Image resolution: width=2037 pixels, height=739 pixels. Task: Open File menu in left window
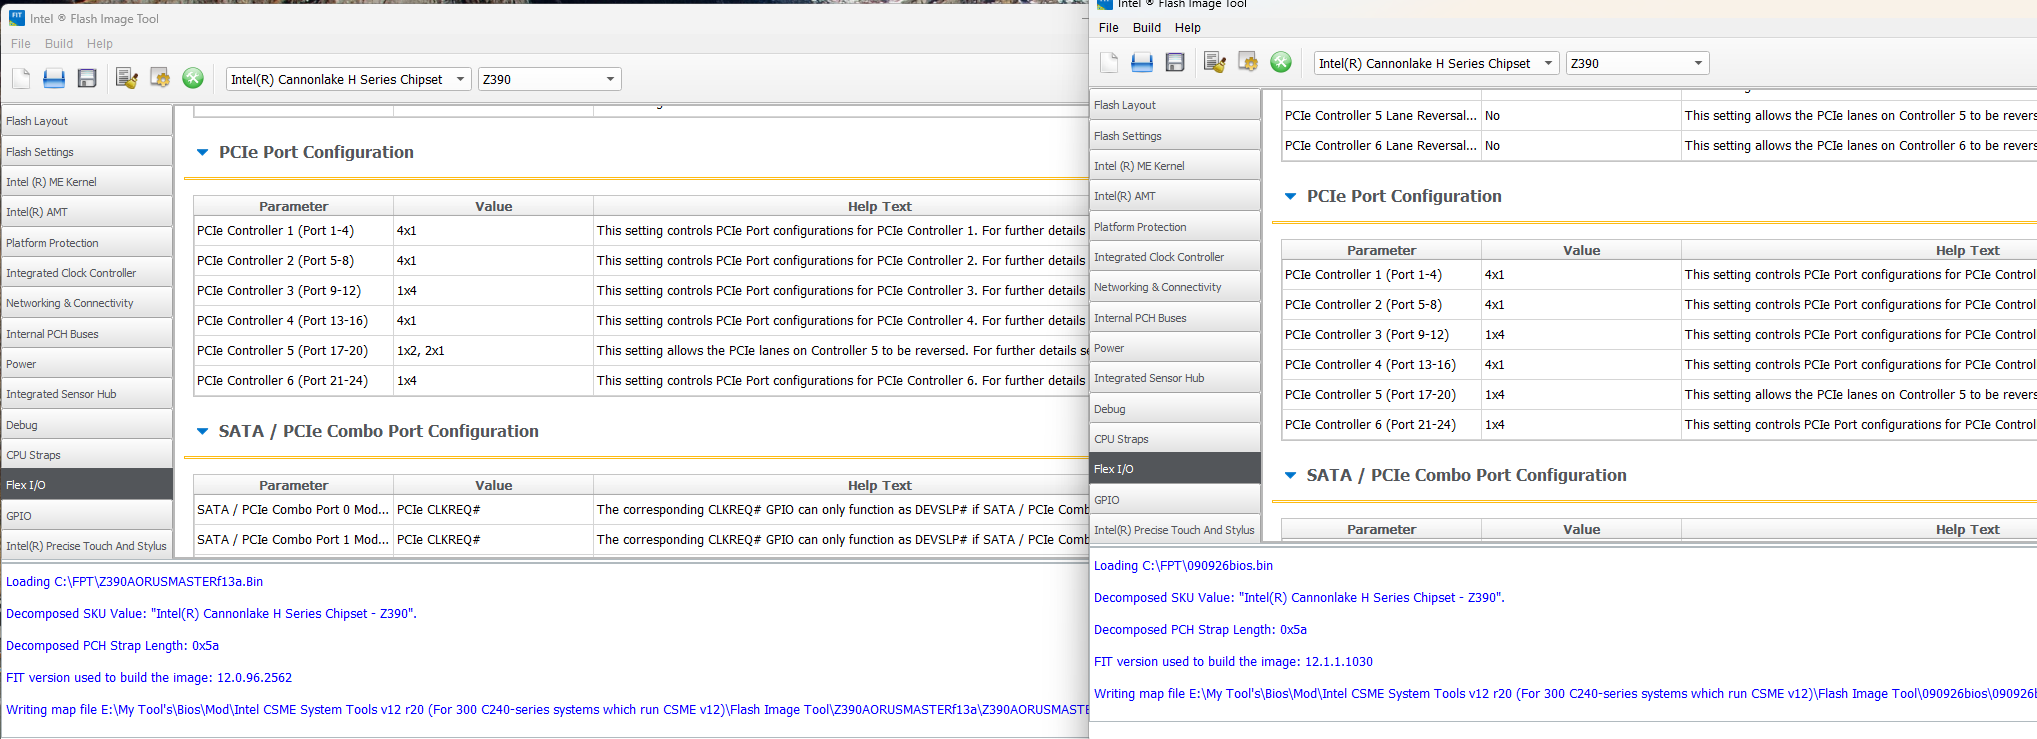(21, 44)
